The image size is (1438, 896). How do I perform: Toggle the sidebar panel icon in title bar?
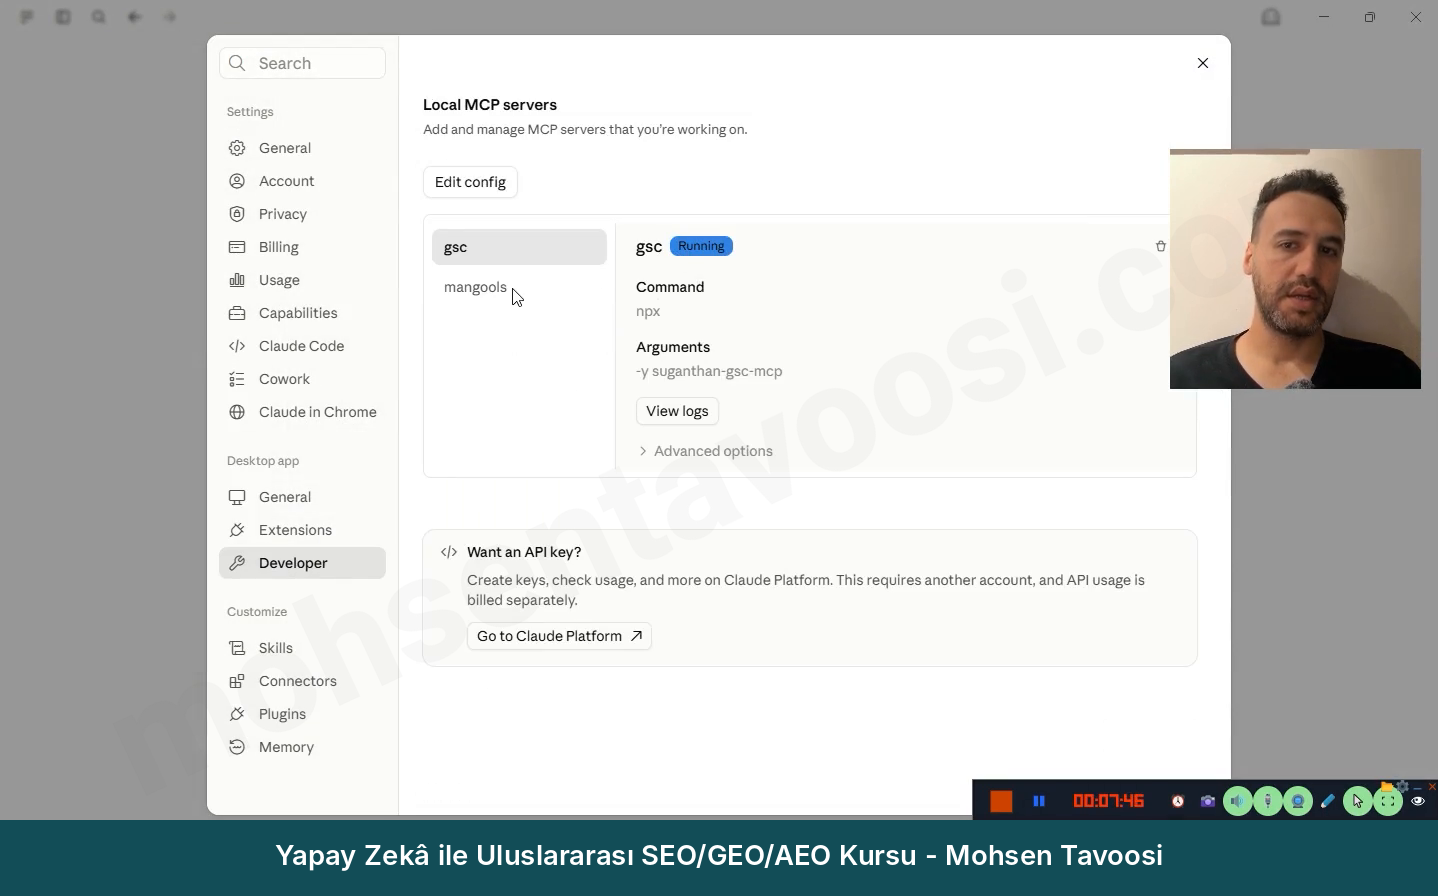pos(63,17)
